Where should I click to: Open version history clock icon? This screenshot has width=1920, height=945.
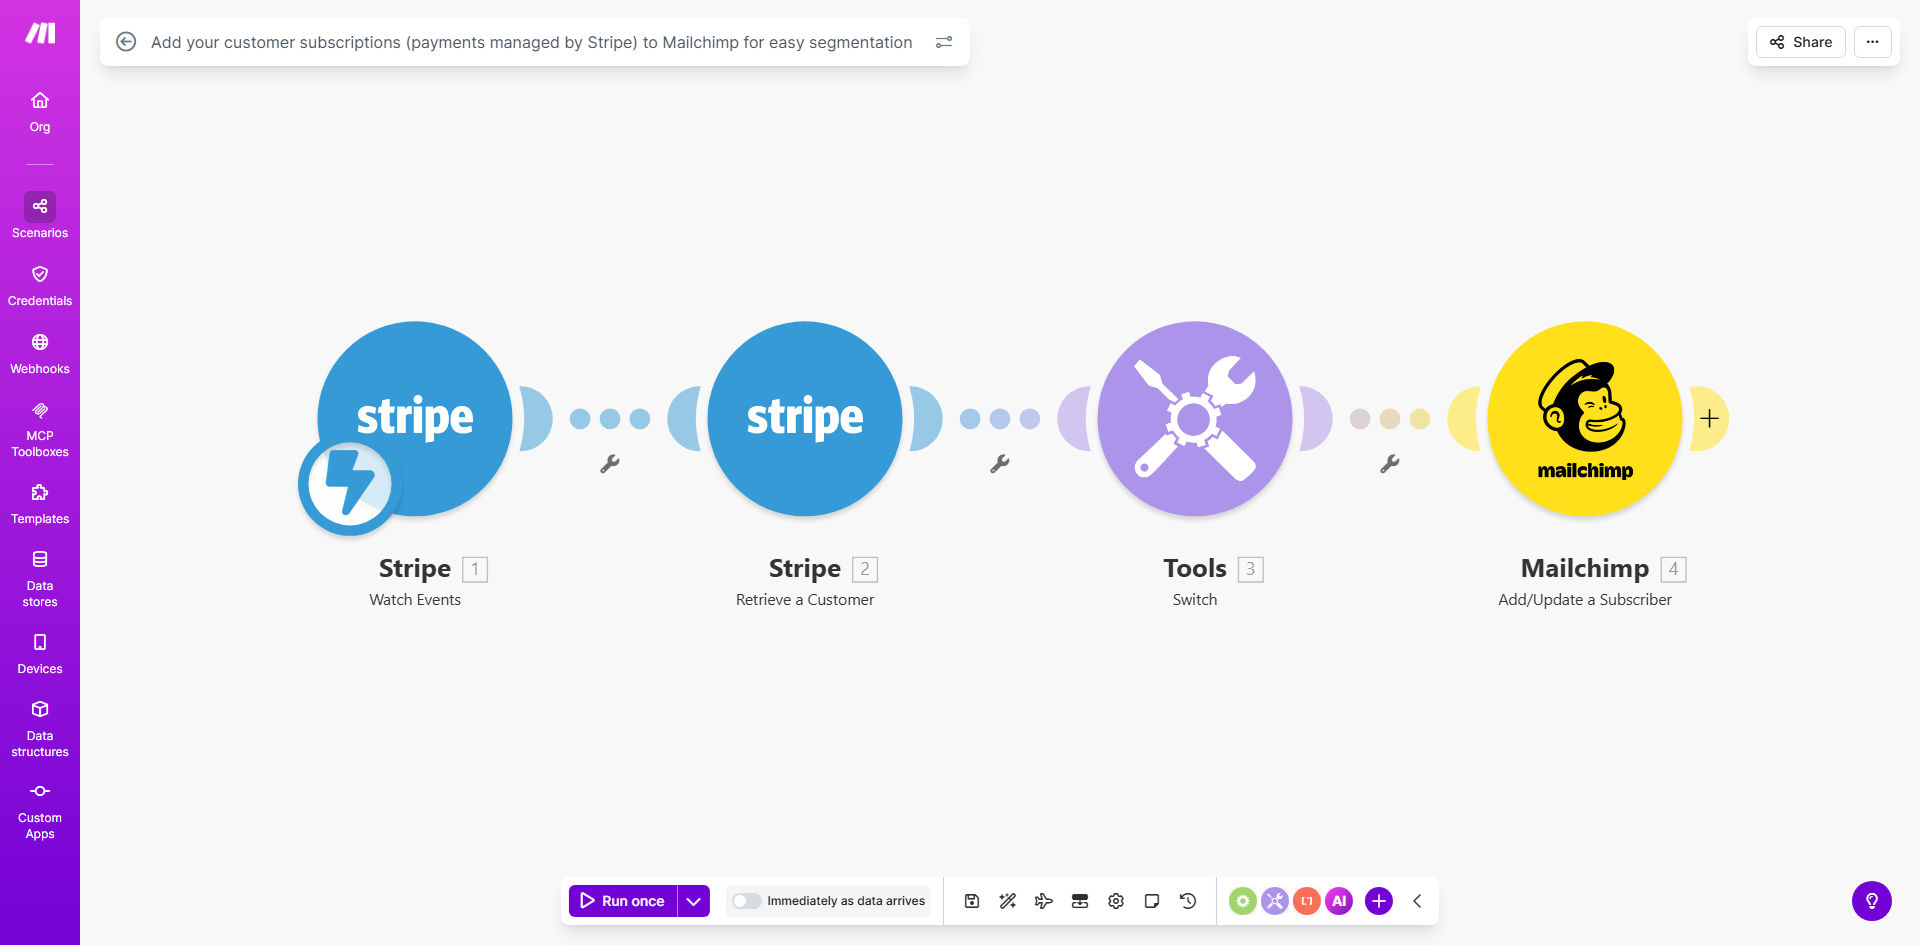click(x=1188, y=901)
